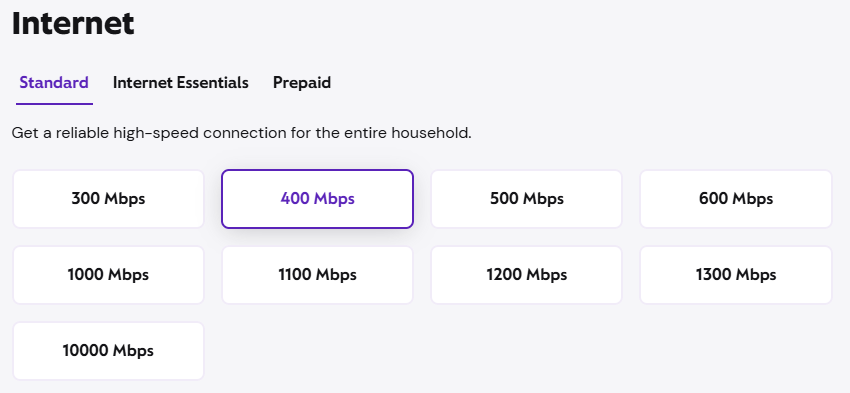
Task: Set plan speed to 10000 Mbps
Action: coord(108,351)
